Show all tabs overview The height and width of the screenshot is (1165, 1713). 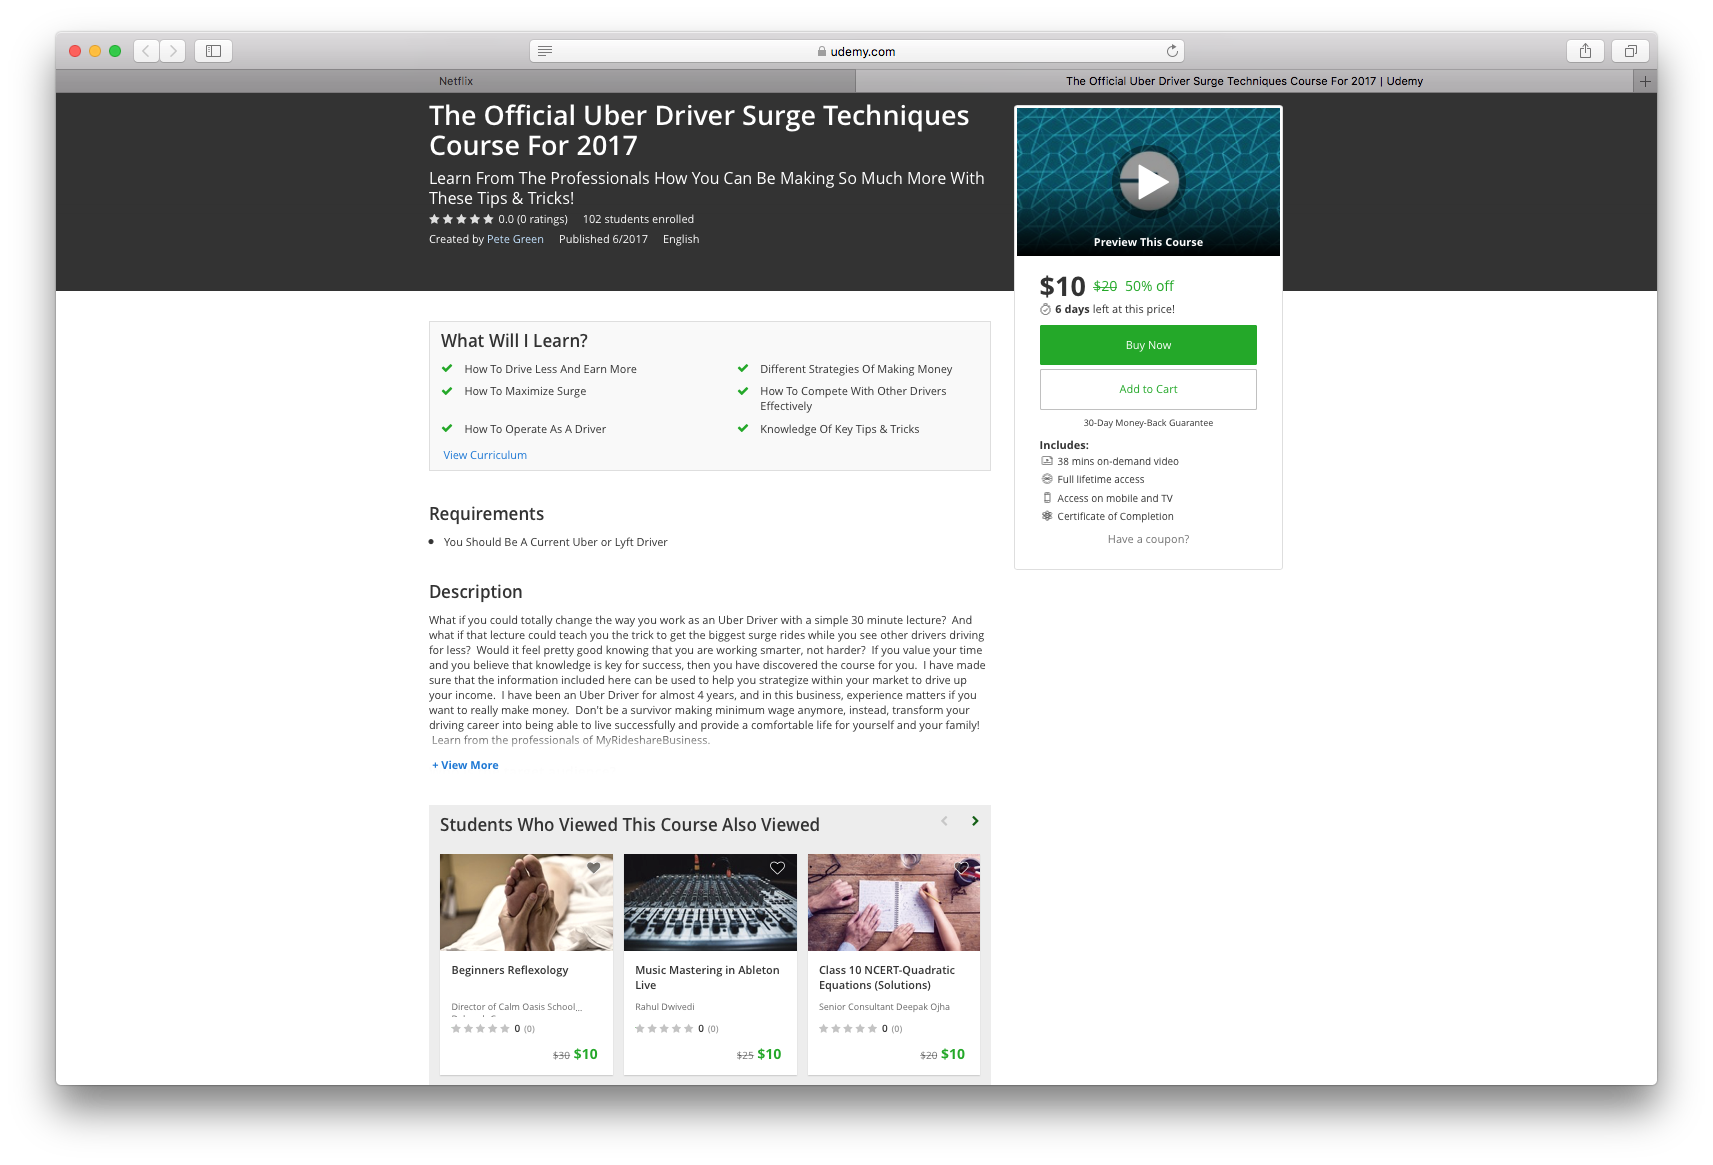[x=1630, y=51]
